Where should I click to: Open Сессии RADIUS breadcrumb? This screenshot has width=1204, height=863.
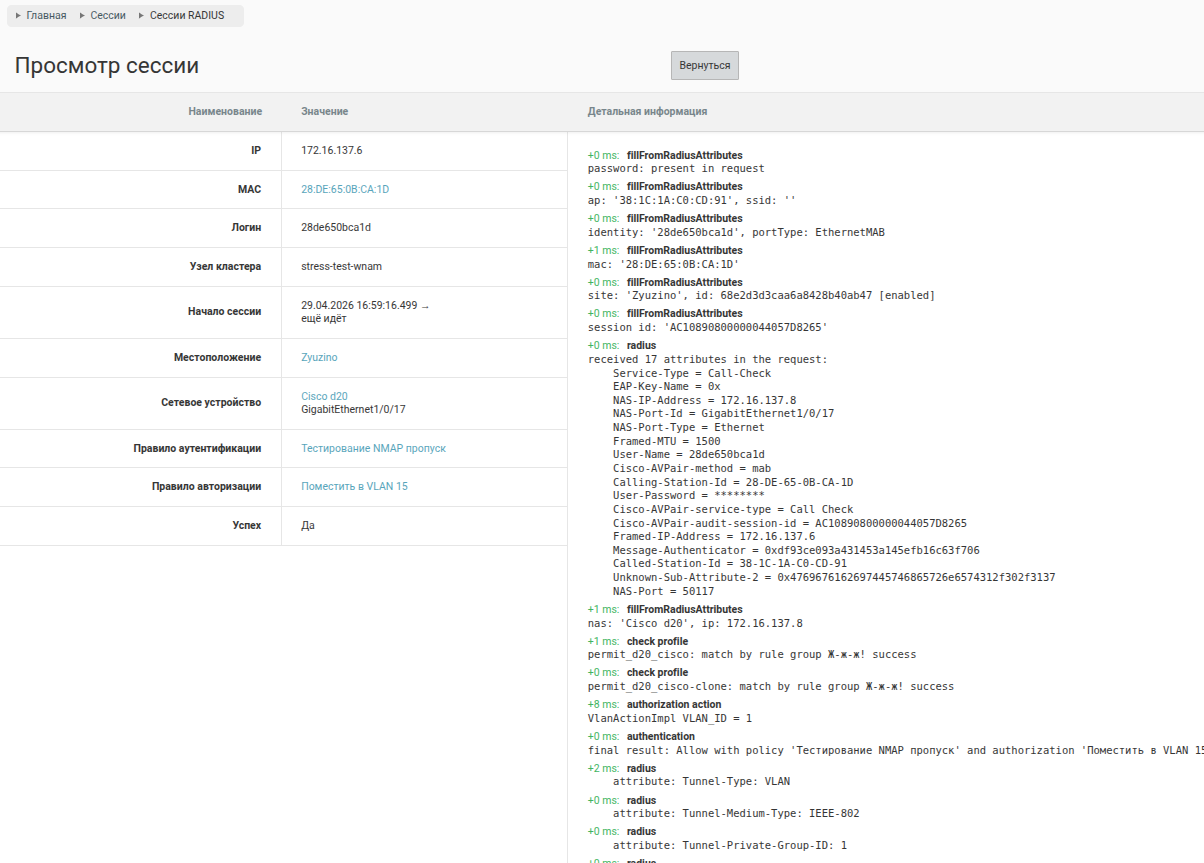[x=187, y=16]
